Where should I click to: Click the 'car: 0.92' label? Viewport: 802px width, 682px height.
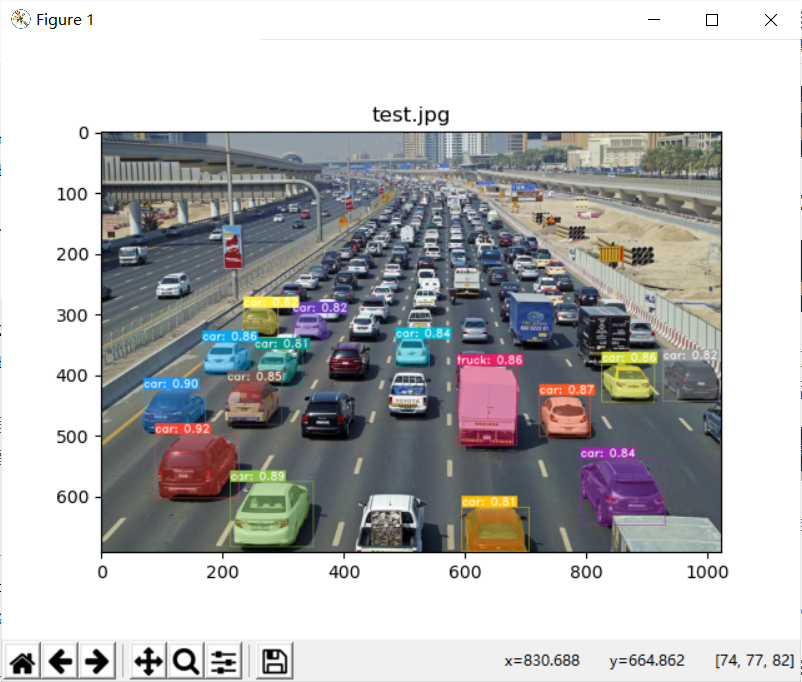pos(183,429)
